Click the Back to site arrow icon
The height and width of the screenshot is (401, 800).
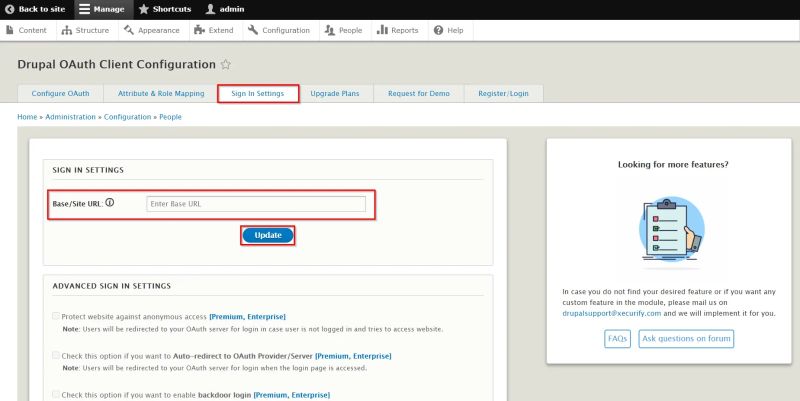point(9,9)
